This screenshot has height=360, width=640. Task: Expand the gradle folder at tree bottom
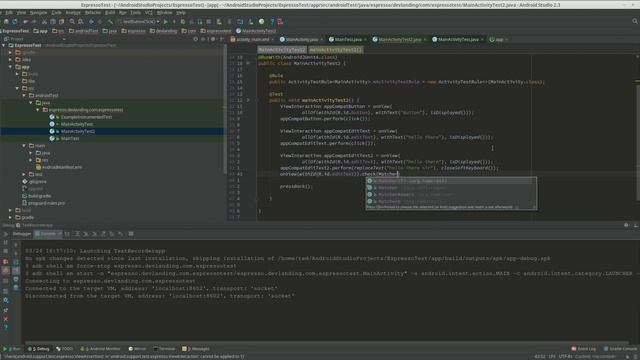pyautogui.click(x=10, y=218)
